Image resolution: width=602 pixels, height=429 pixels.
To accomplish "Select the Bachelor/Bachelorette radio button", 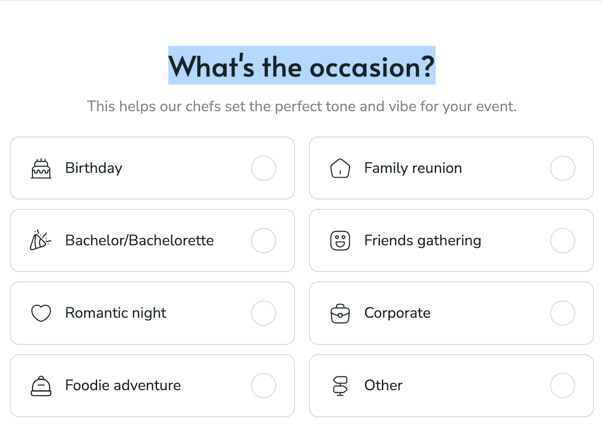I will (x=263, y=241).
